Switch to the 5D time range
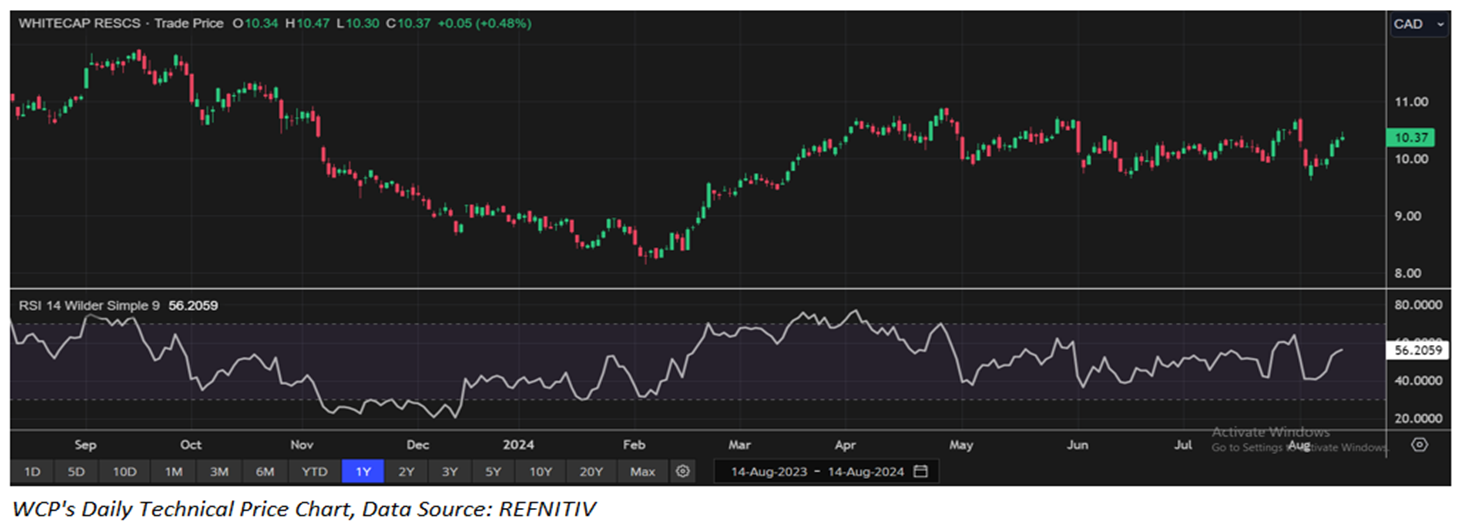Viewport: 1457px width, 524px height. coord(77,471)
